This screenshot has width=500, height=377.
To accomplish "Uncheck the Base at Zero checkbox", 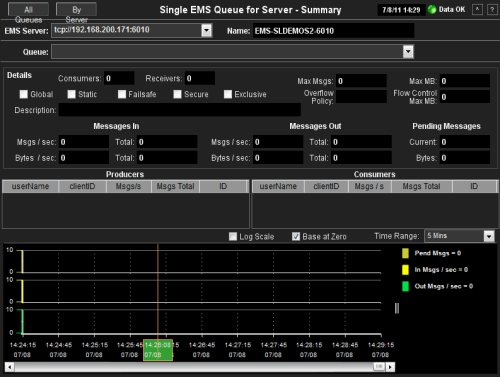I will [x=296, y=237].
